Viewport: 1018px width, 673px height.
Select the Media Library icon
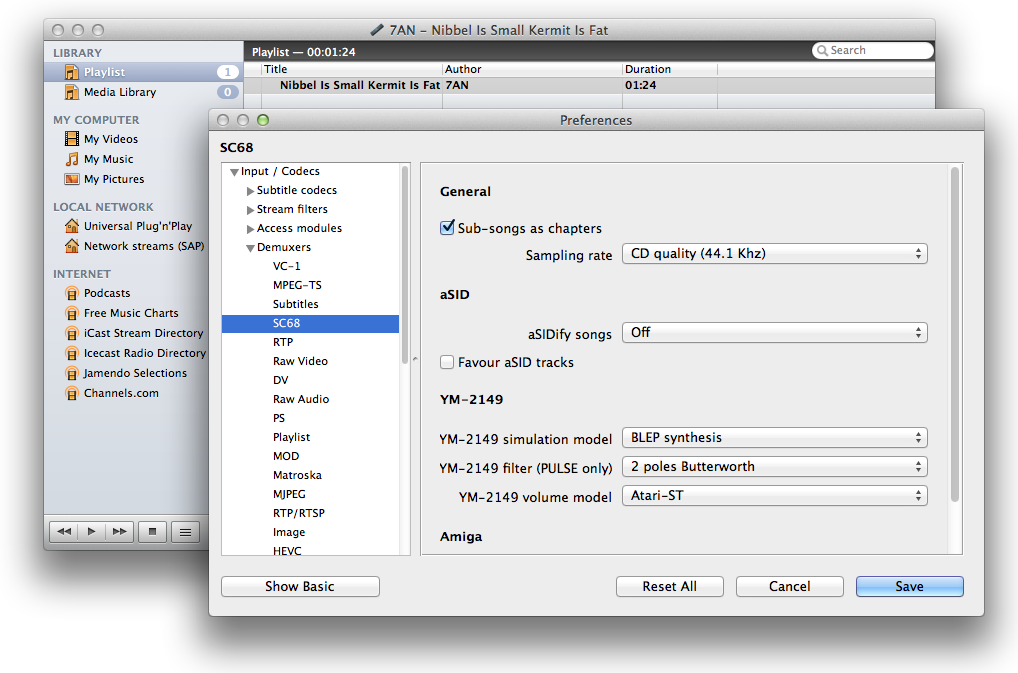pos(72,92)
